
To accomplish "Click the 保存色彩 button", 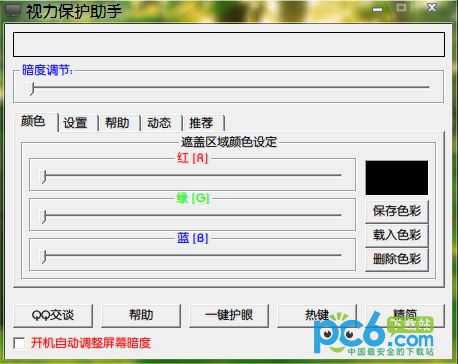I will click(397, 211).
